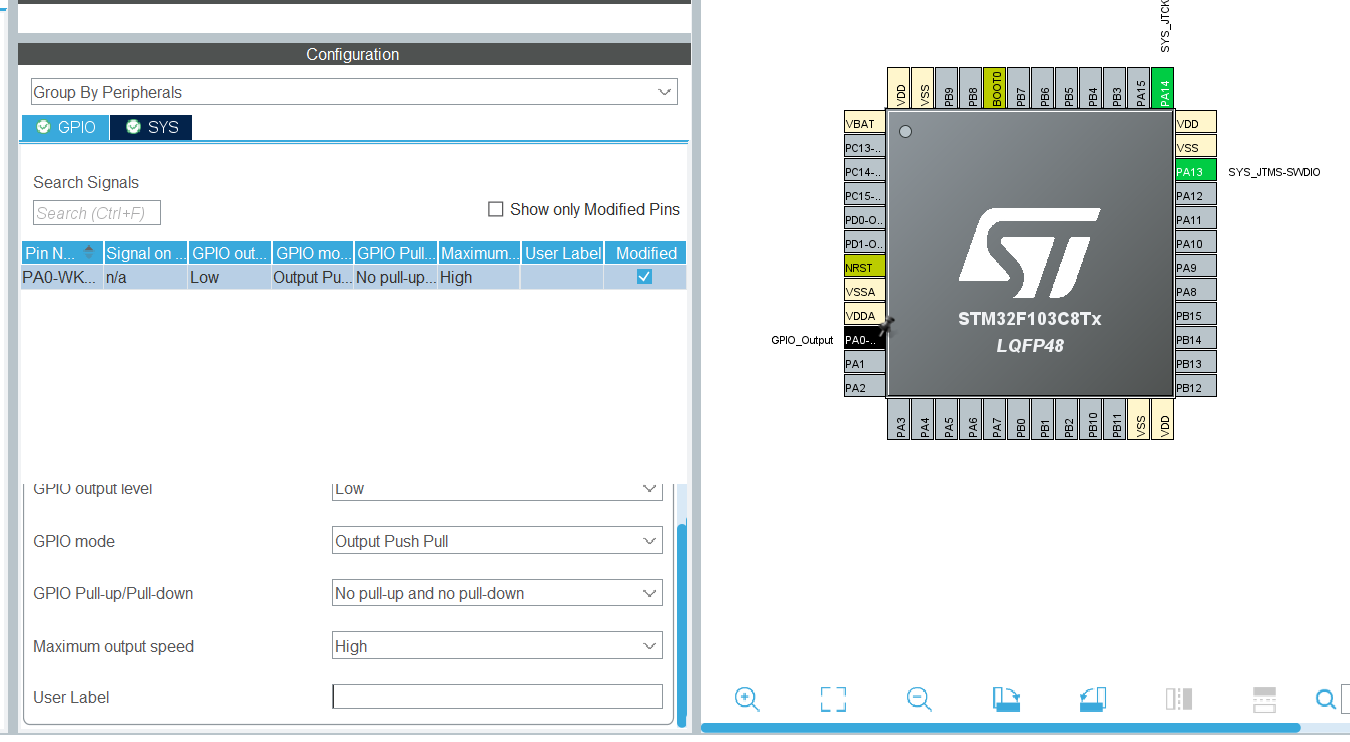
Task: Click the User Label column header
Action: point(563,253)
